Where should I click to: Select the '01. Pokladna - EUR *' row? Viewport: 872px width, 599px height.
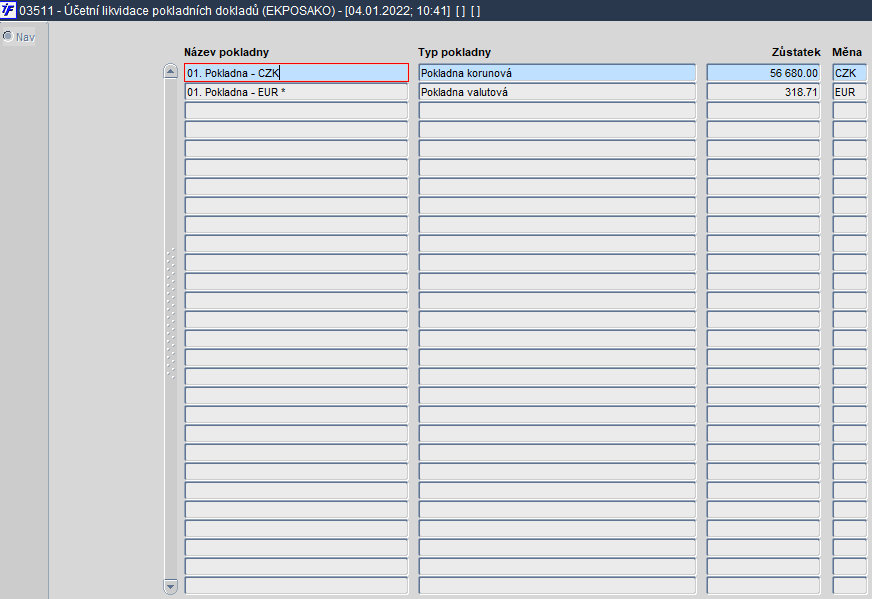(x=296, y=92)
